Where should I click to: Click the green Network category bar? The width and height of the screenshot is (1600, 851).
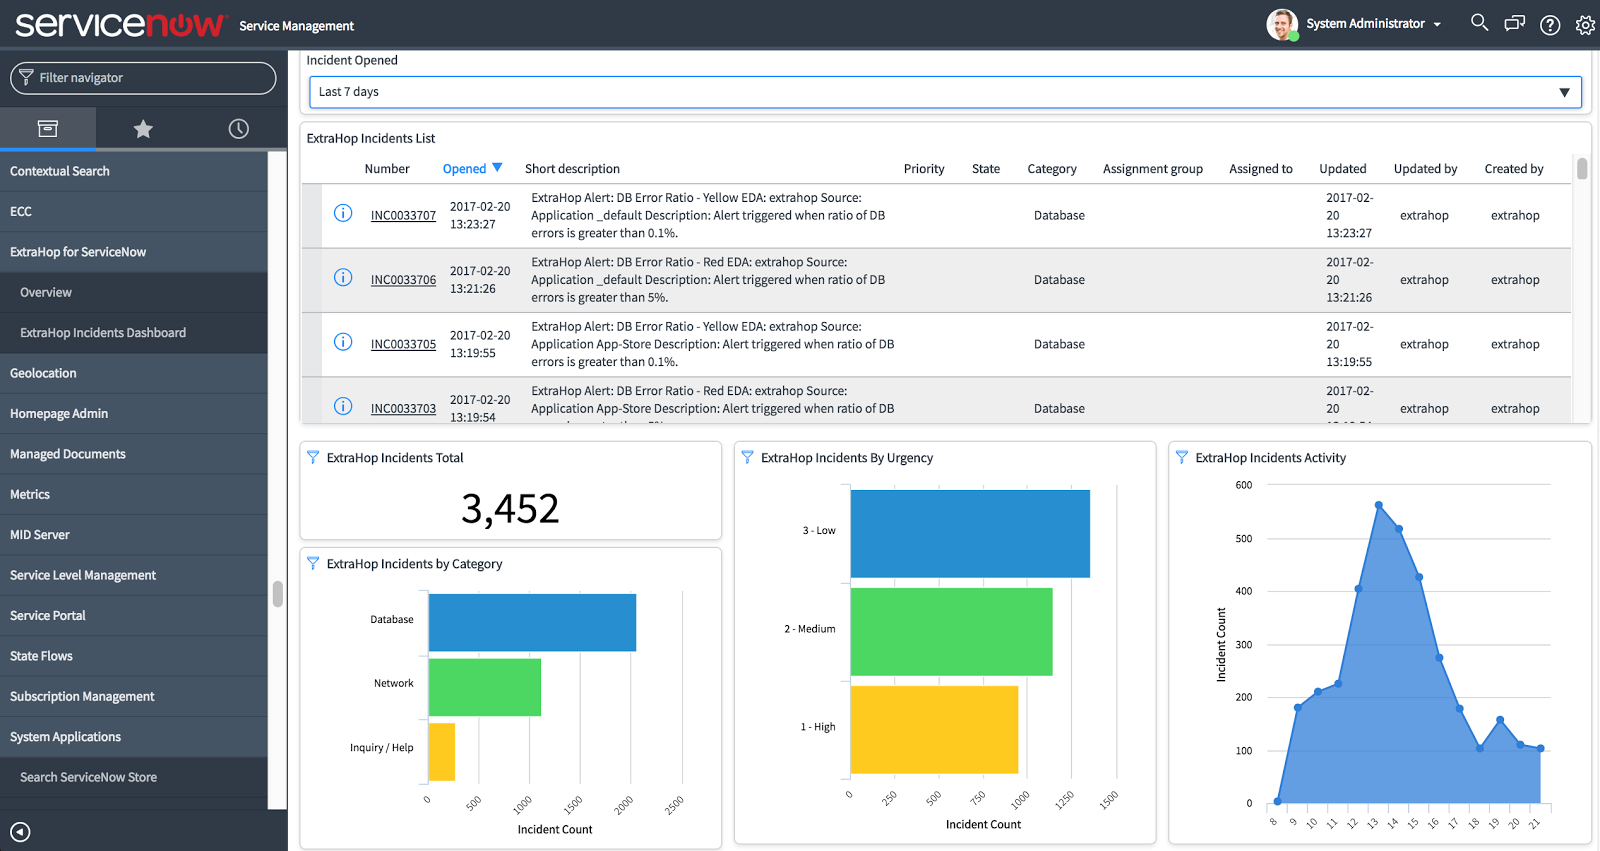pos(485,687)
